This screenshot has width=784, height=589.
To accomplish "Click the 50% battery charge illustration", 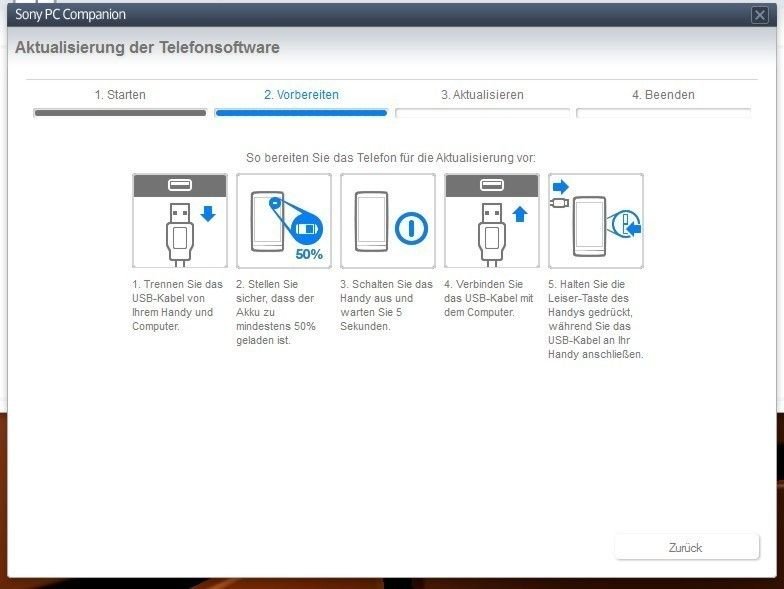I will pos(284,220).
